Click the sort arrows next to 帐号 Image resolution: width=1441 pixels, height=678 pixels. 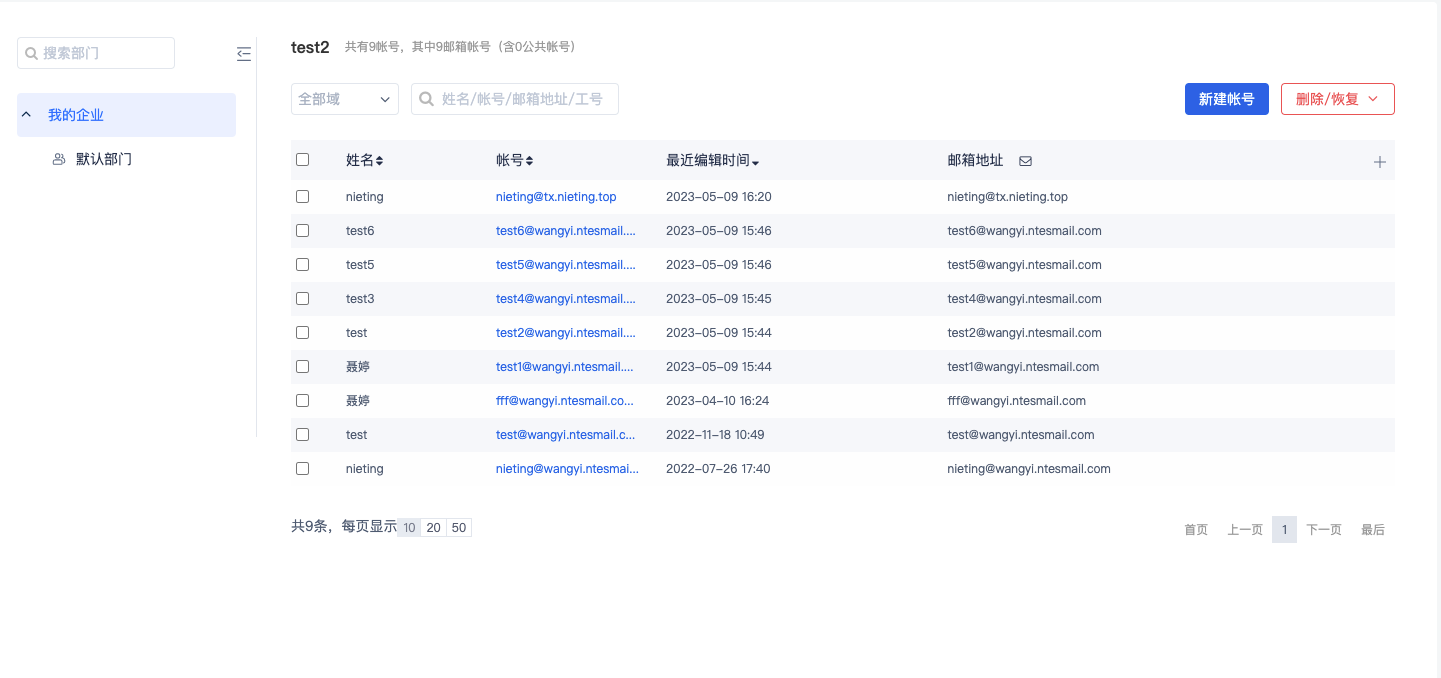[530, 161]
